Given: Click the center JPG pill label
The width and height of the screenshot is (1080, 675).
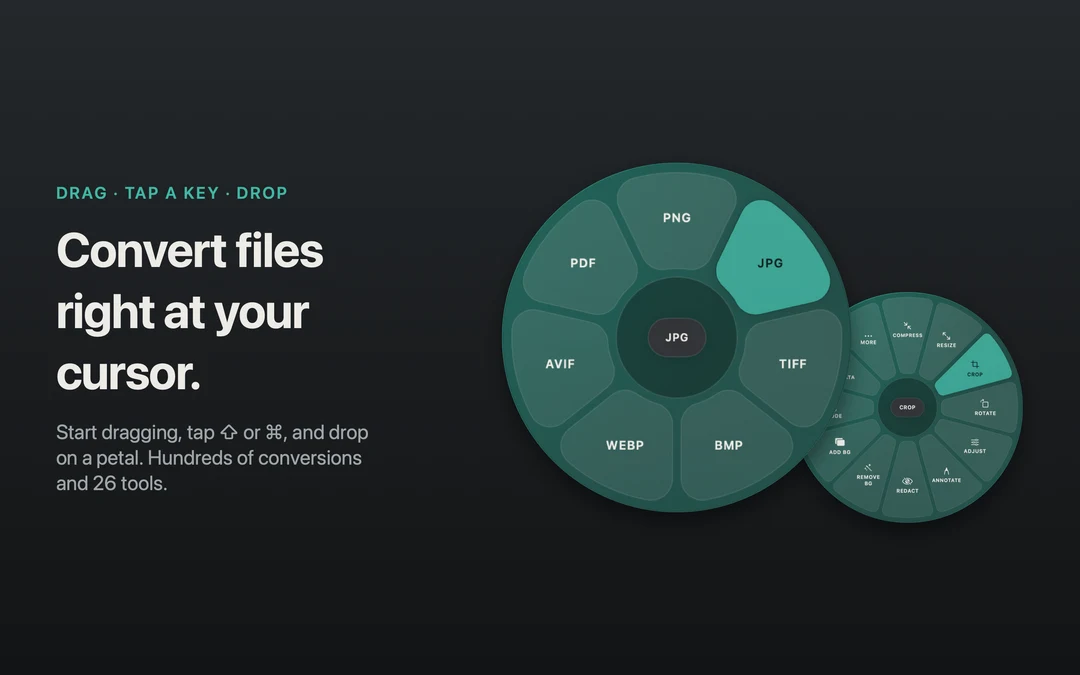Looking at the screenshot, I should [x=676, y=338].
